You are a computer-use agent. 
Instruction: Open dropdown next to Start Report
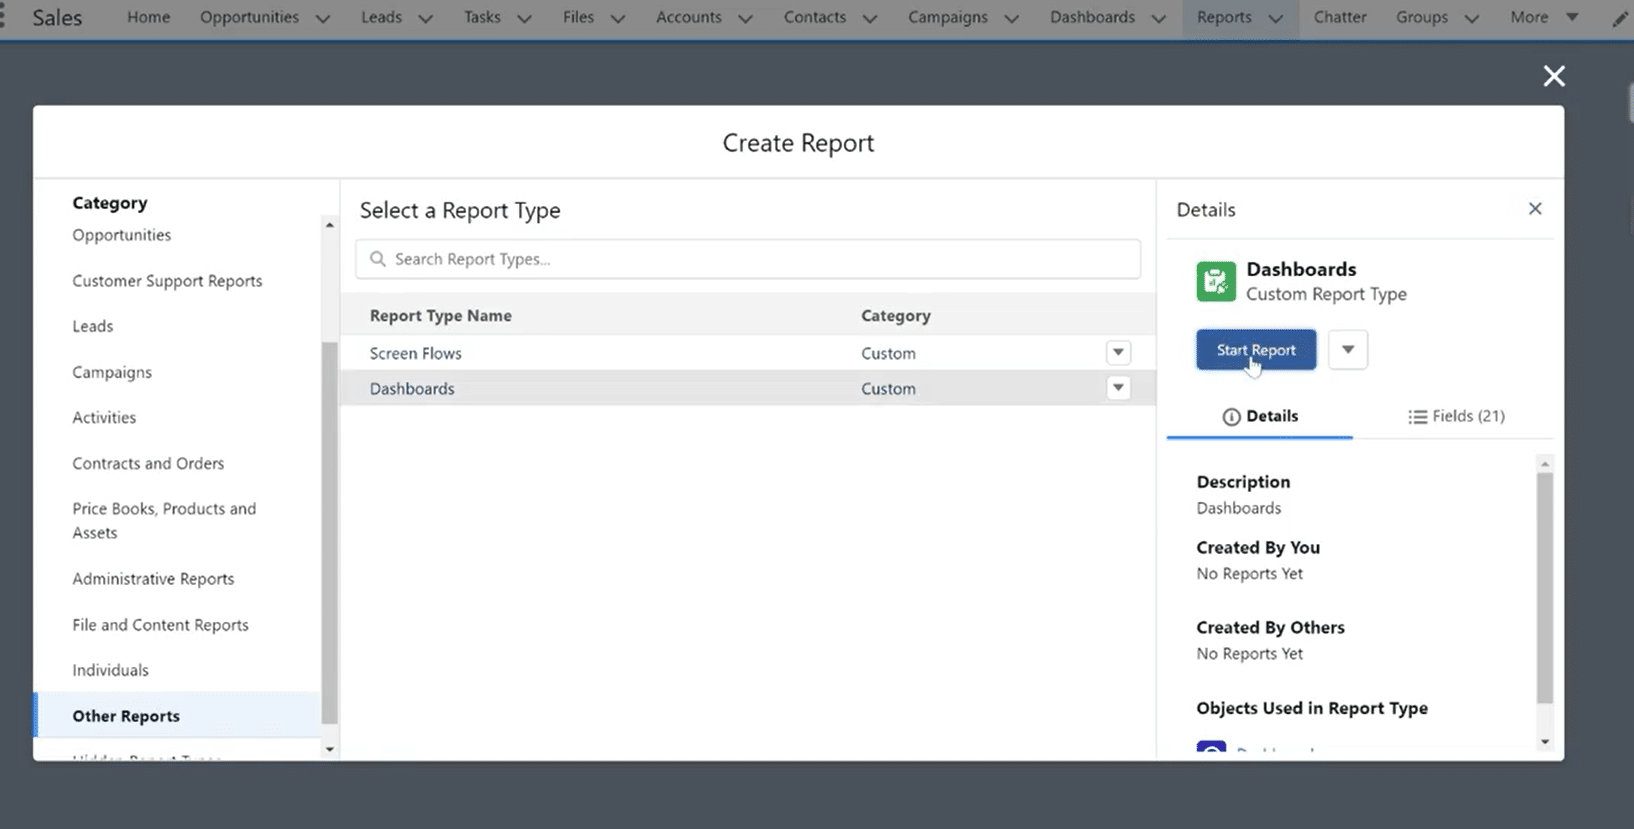[x=1347, y=350]
